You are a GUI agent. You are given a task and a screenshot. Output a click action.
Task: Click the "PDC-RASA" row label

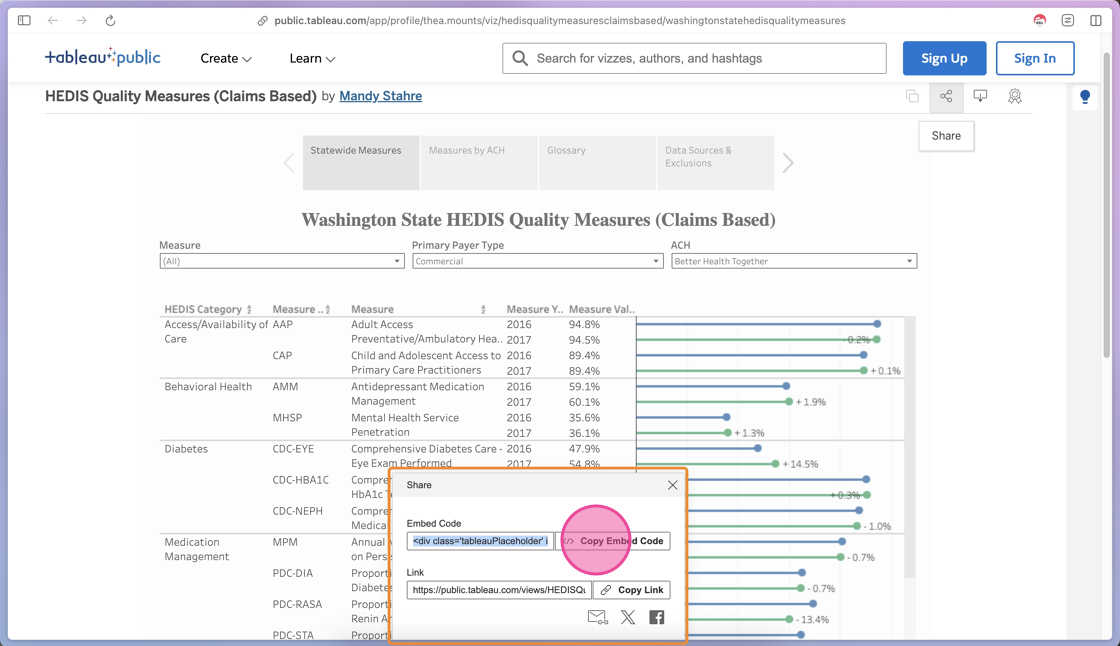[298, 605]
